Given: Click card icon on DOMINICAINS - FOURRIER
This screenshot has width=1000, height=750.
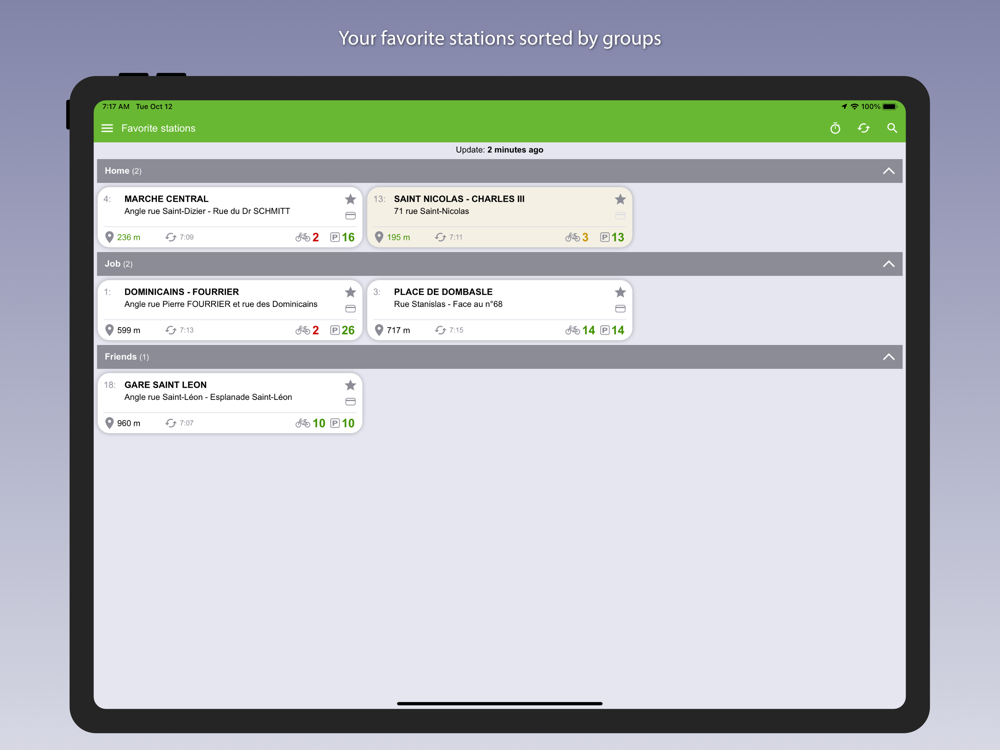Looking at the screenshot, I should click(x=350, y=309).
